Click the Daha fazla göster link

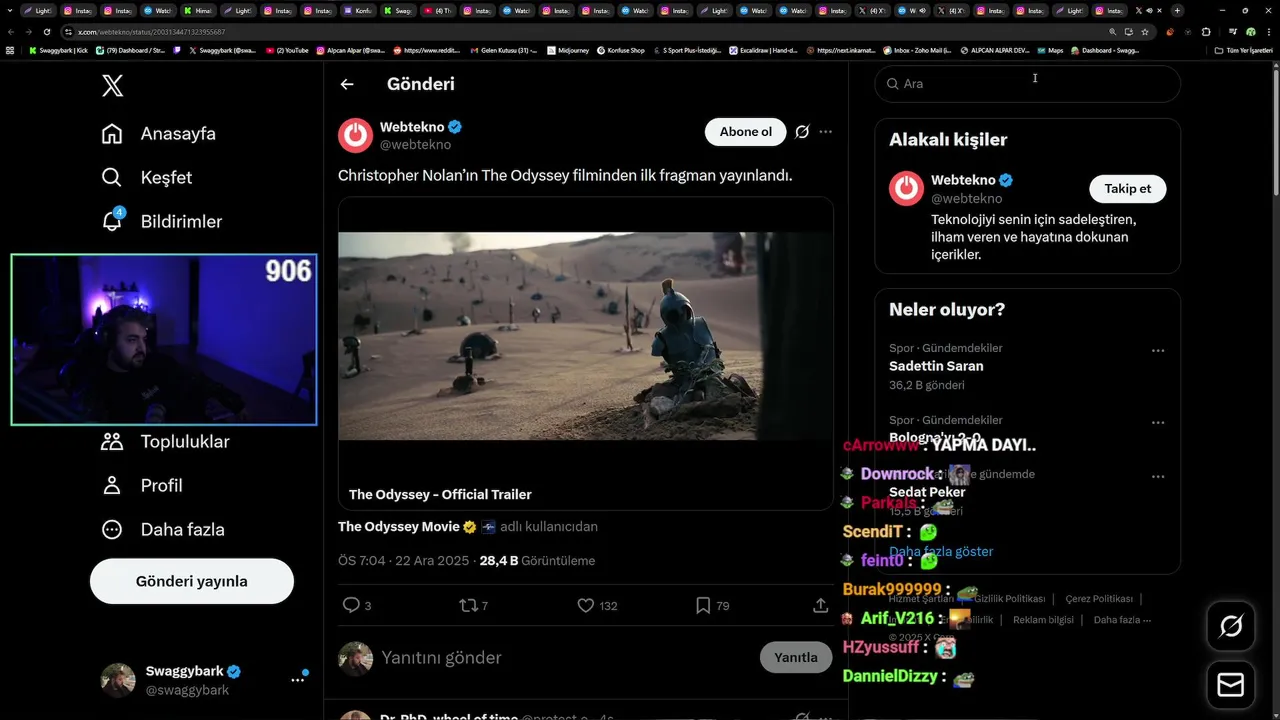point(941,551)
